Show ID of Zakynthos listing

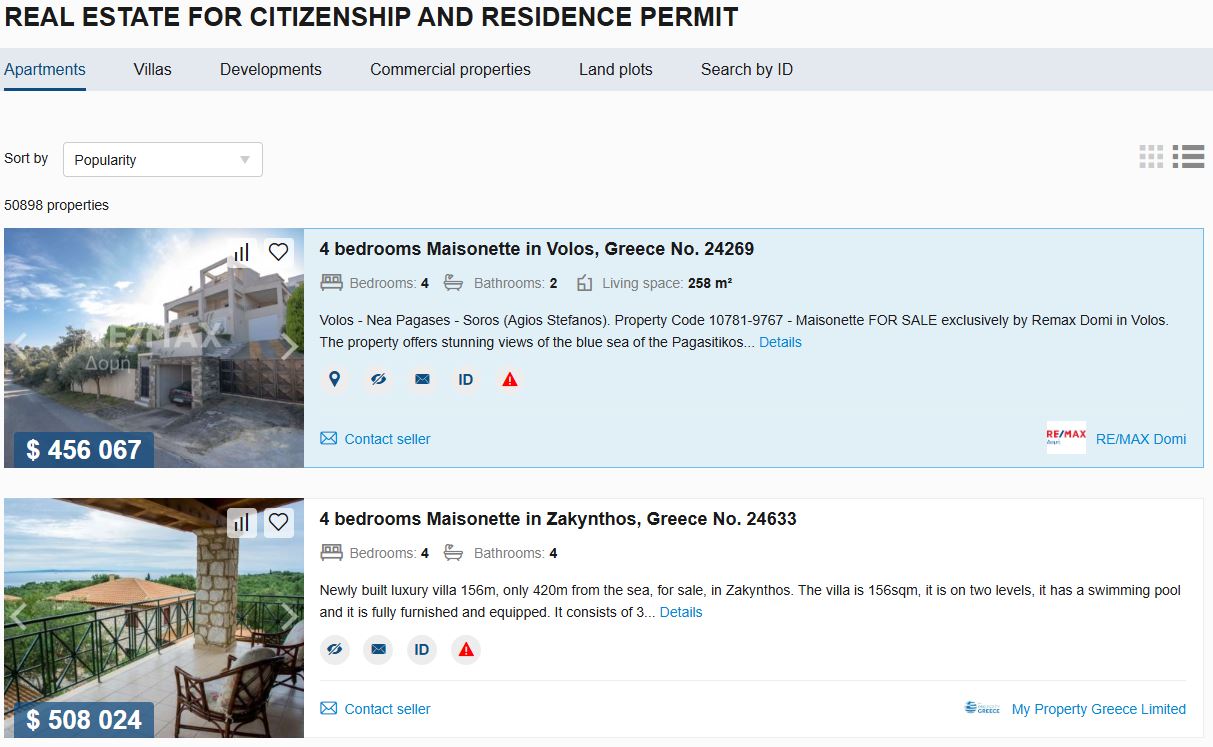pos(422,650)
